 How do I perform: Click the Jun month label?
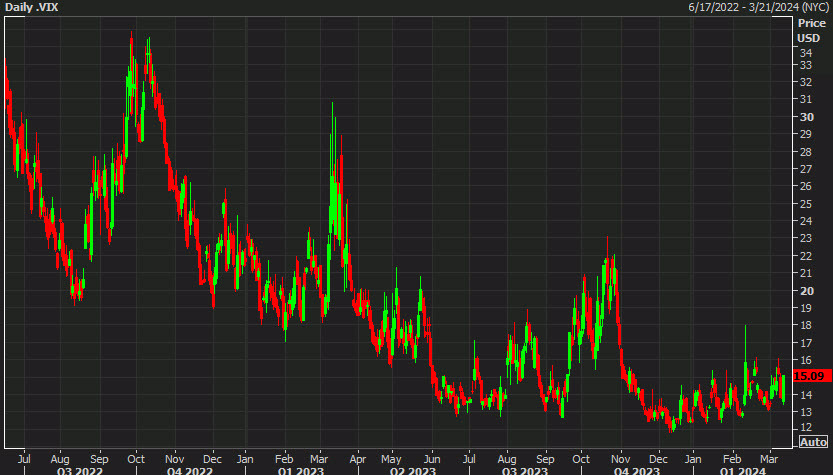(x=432, y=459)
